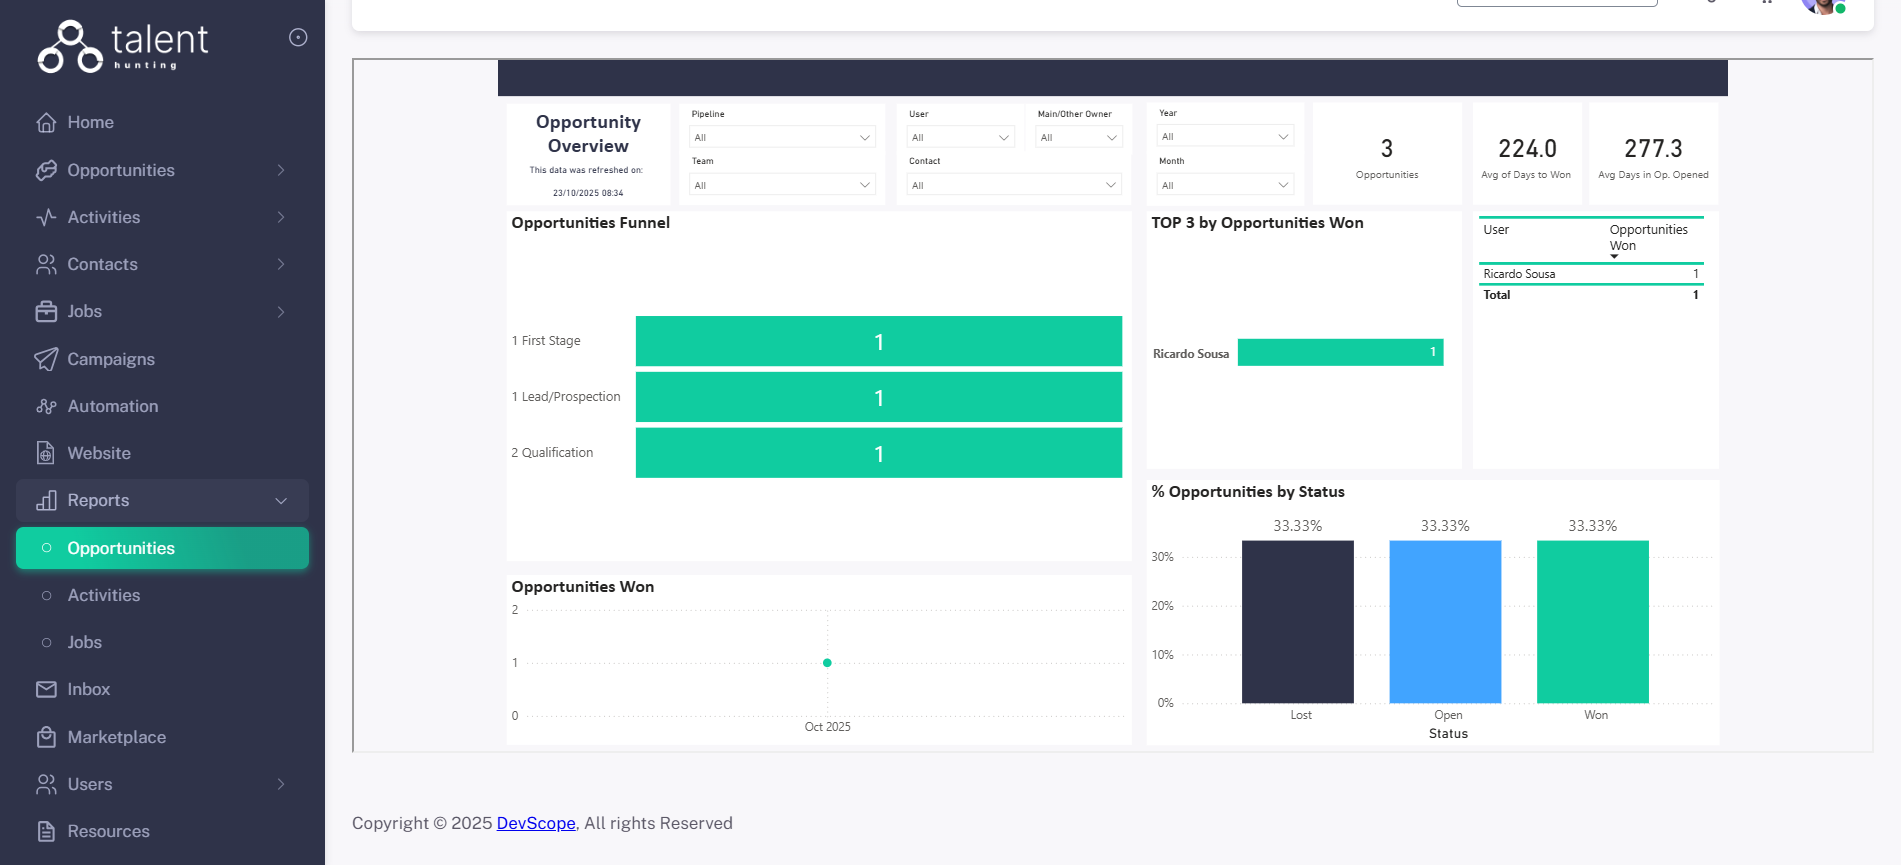
Task: Click the Marketplace bag icon
Action: click(x=46, y=737)
